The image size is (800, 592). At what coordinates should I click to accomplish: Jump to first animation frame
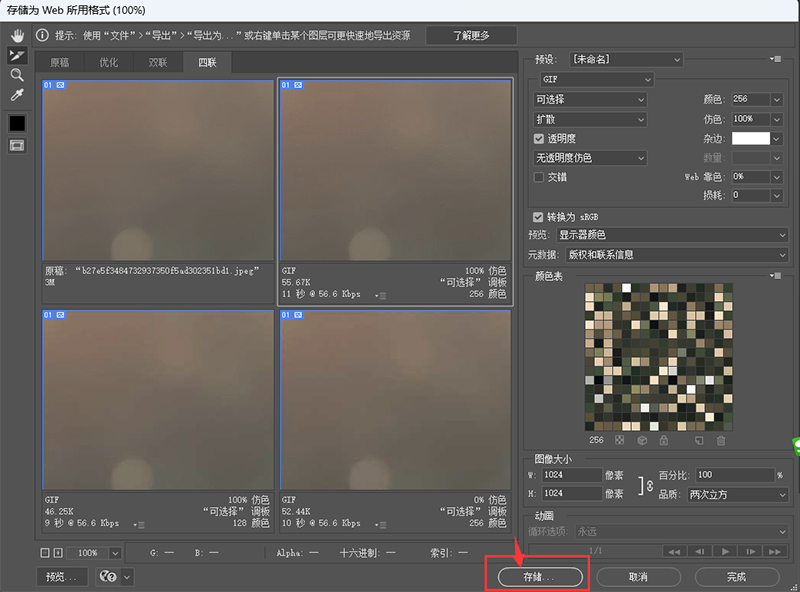click(x=674, y=551)
